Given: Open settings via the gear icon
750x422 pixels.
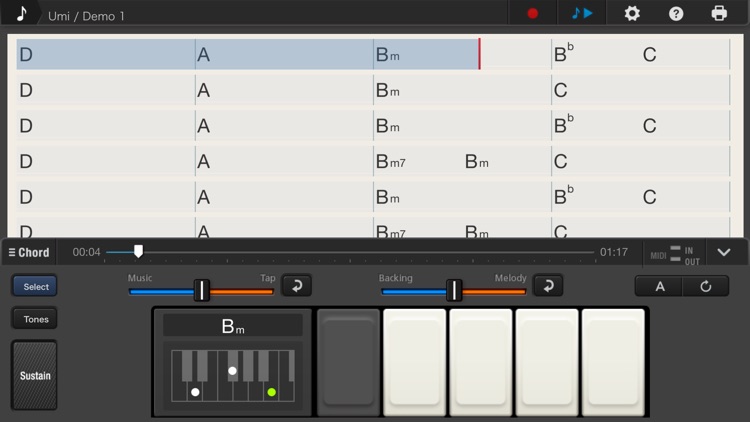Looking at the screenshot, I should 632,13.
